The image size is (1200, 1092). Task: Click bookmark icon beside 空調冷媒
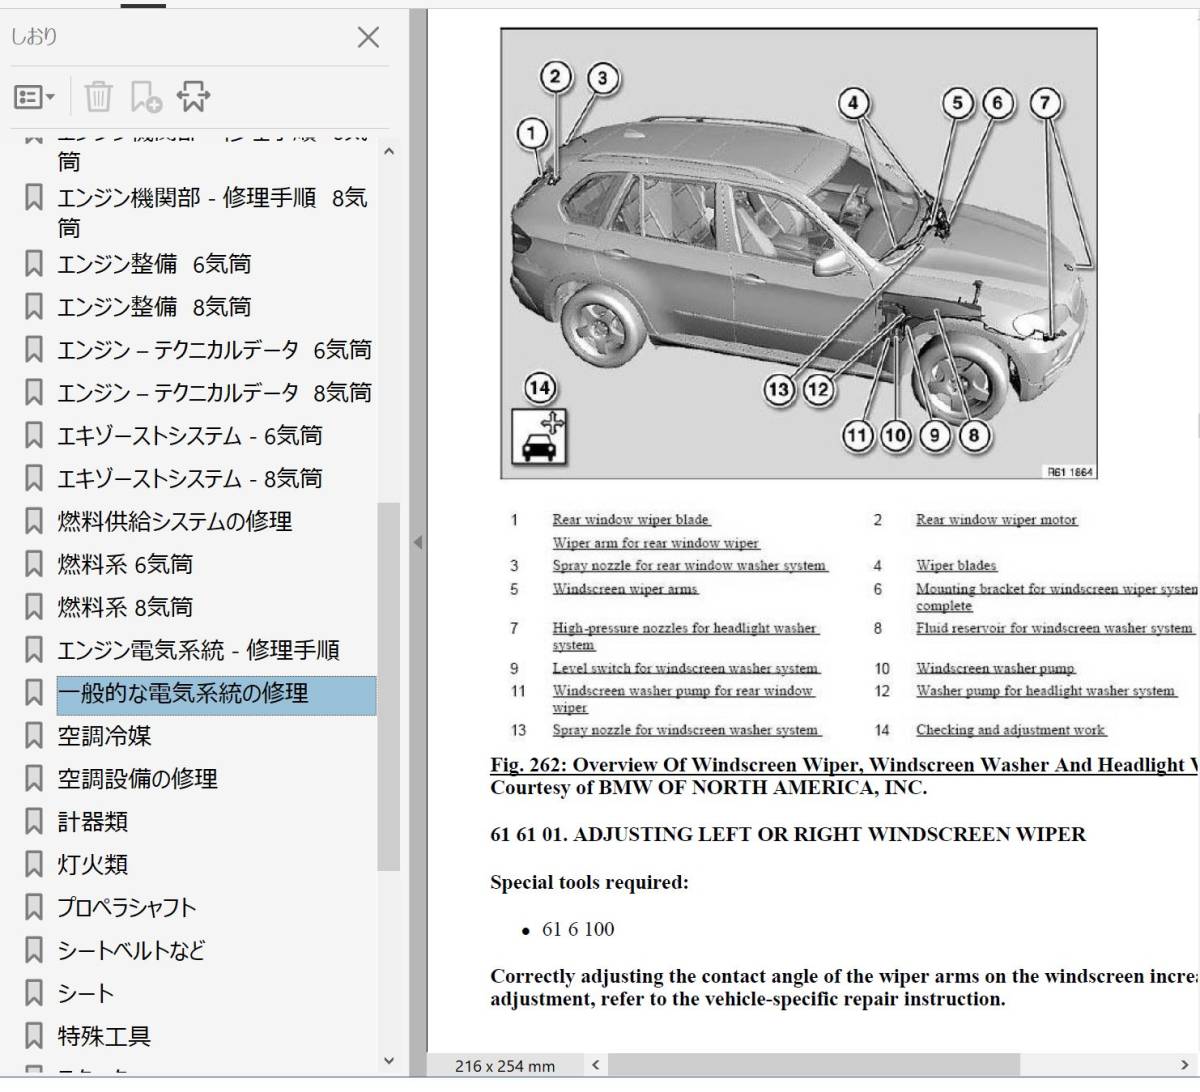tap(34, 737)
